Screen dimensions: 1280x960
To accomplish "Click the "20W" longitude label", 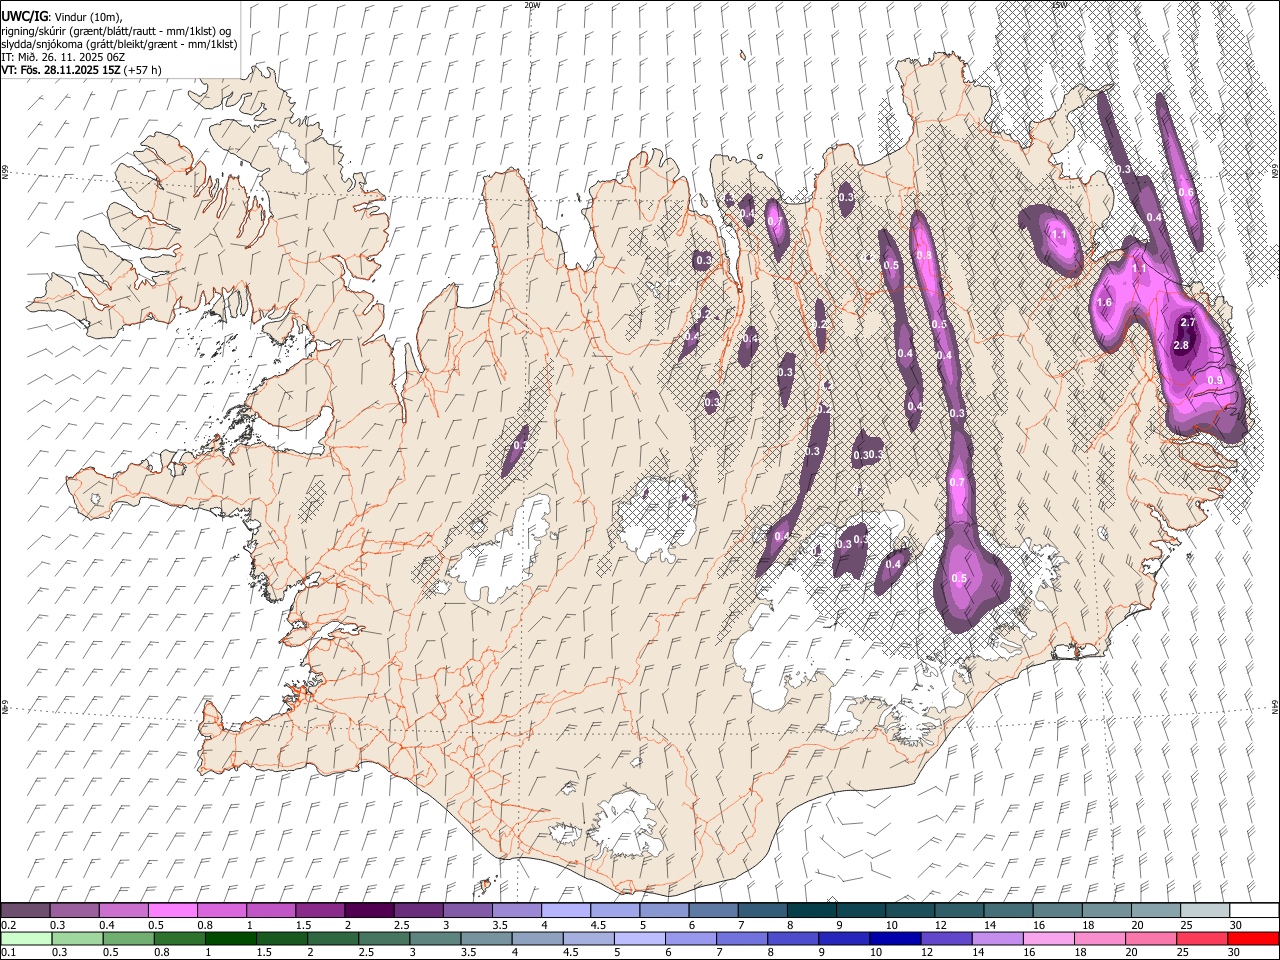I will point(532,5).
